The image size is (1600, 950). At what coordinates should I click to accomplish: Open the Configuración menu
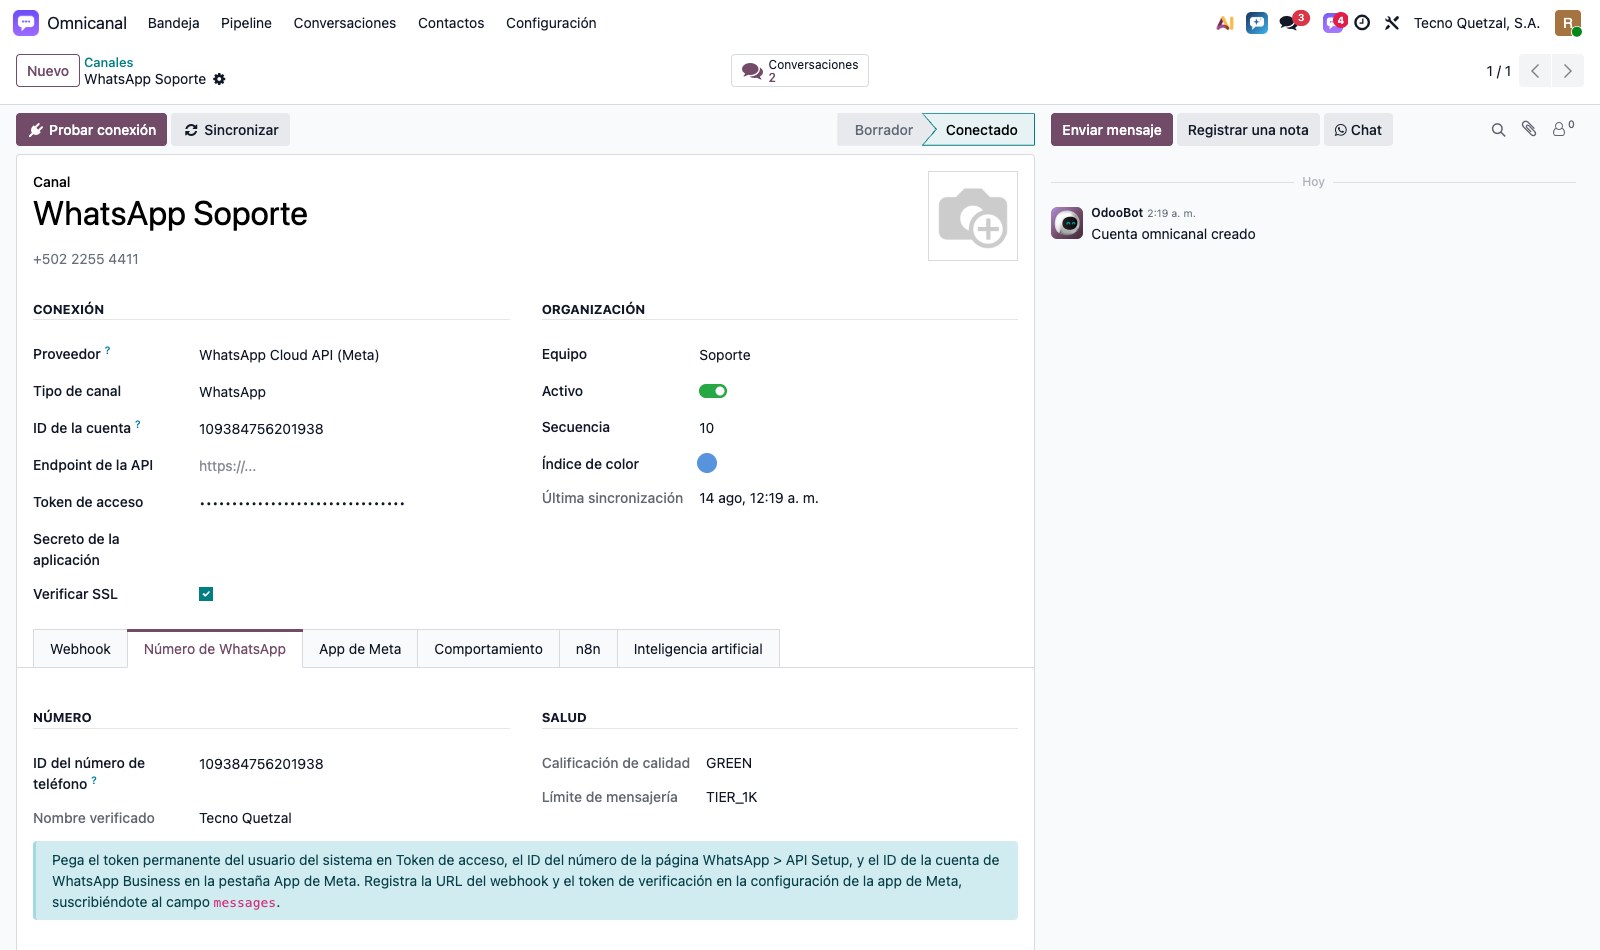(551, 23)
